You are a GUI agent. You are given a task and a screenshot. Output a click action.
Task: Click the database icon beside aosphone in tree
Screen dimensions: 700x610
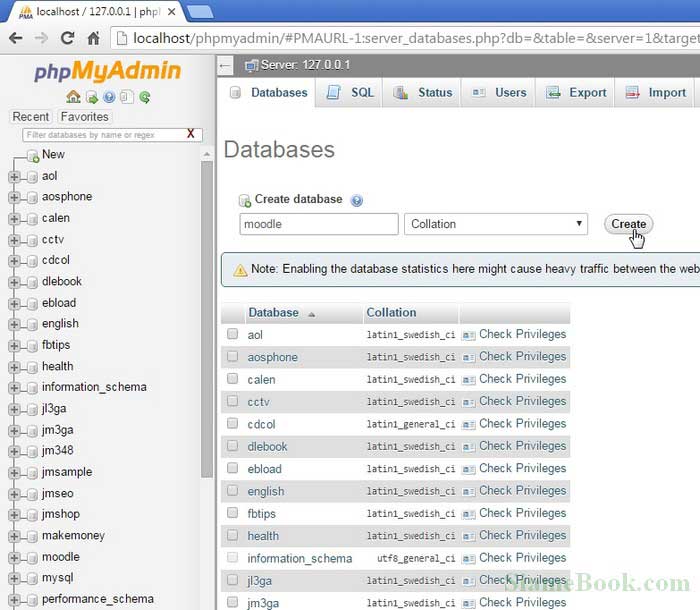32,197
